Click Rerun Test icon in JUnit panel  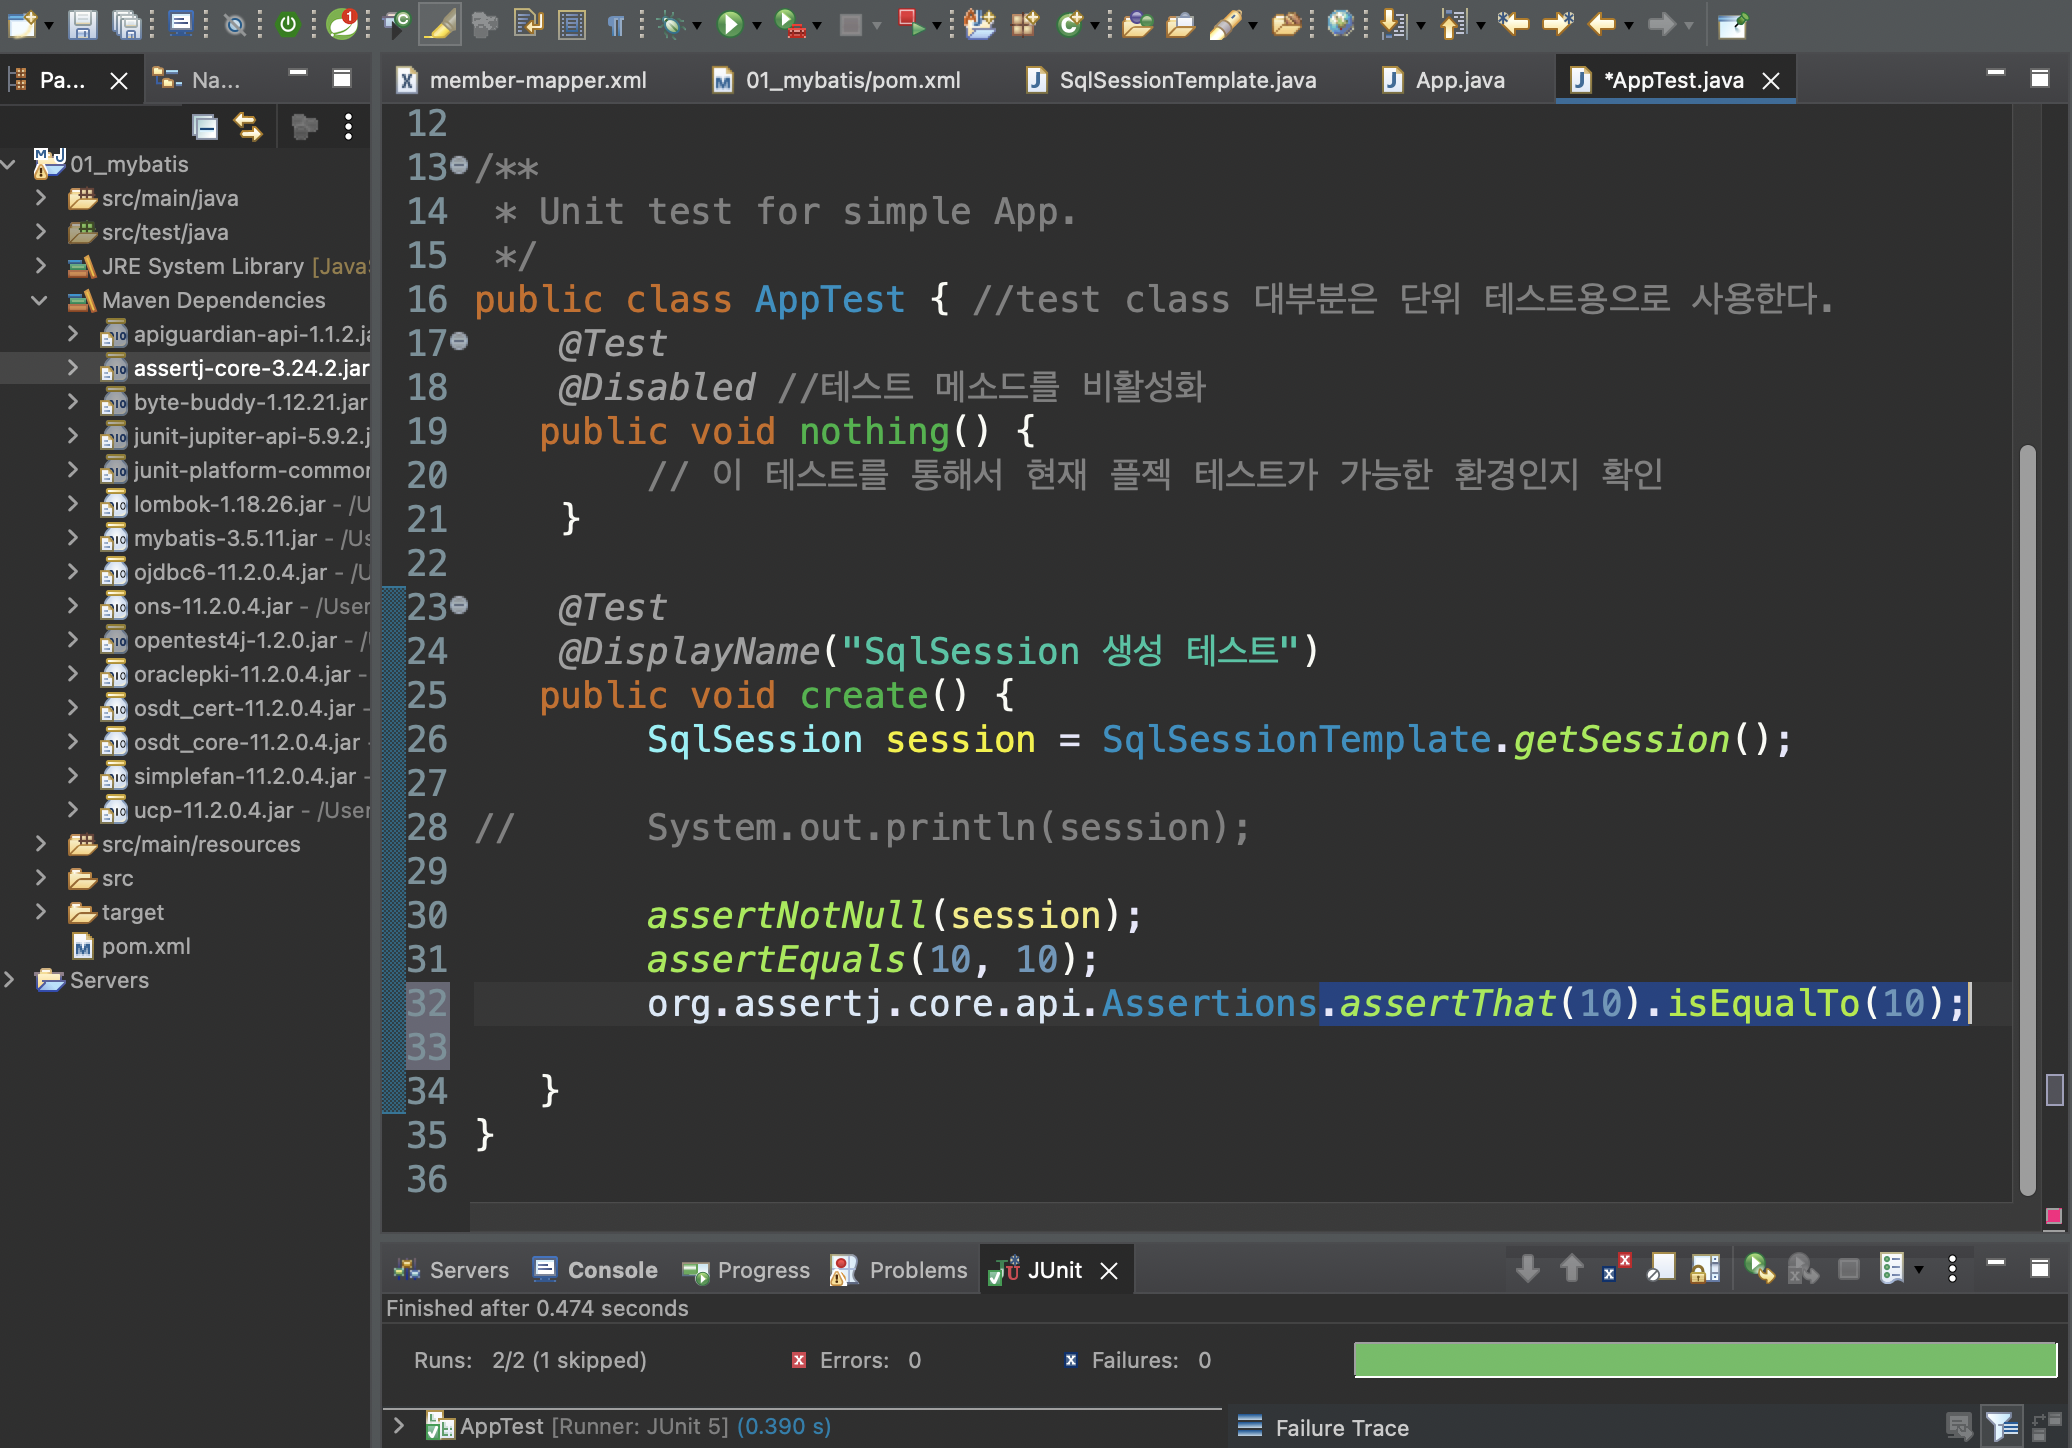(x=1758, y=1269)
